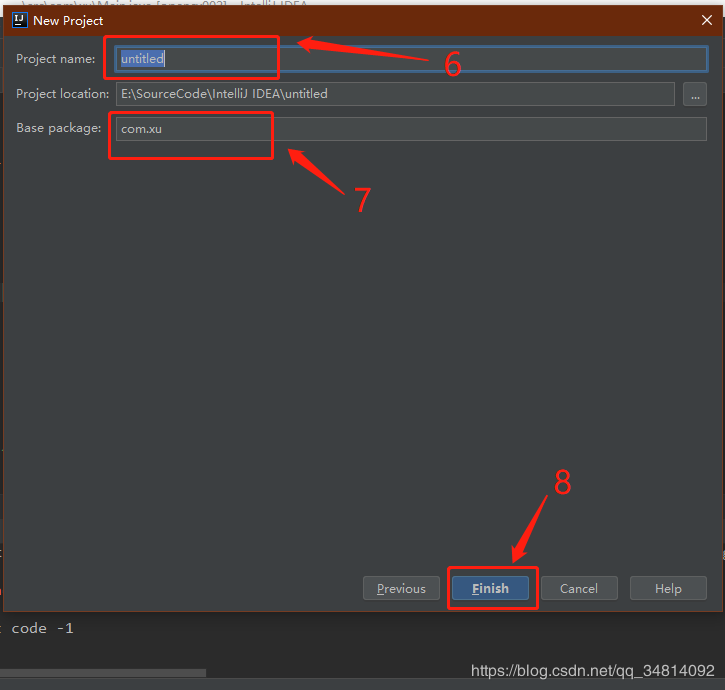
Task: Click the 'code -1' console output text
Action: (x=43, y=628)
